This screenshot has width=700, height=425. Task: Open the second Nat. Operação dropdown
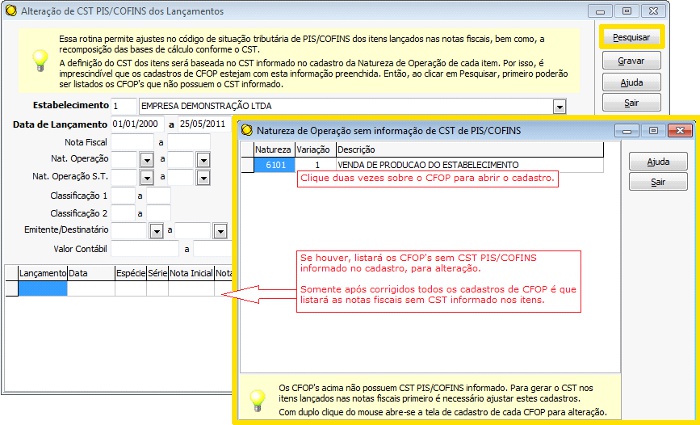203,160
